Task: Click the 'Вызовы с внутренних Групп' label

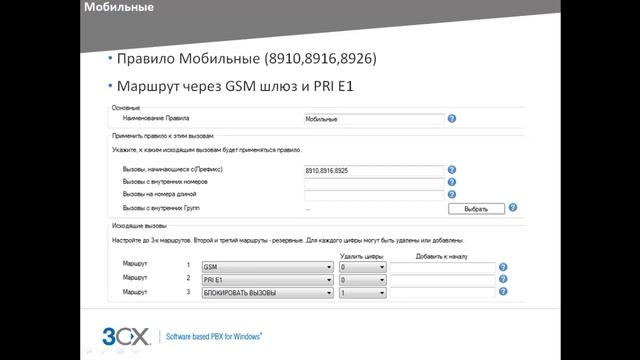Action: [161, 208]
